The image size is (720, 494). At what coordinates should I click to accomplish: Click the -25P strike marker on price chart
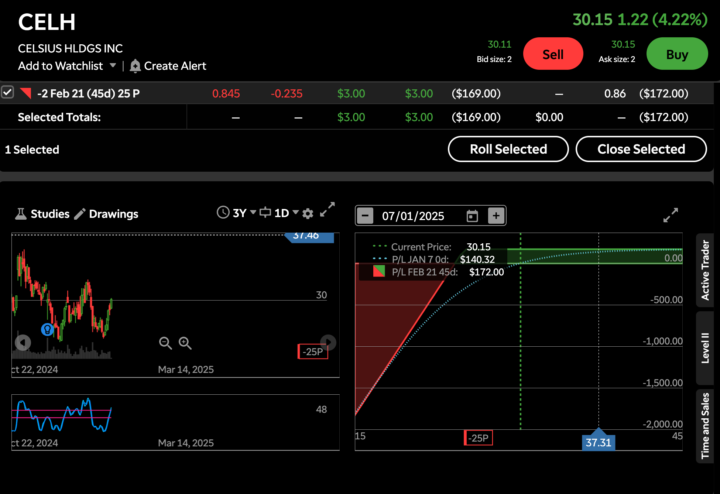coord(313,352)
